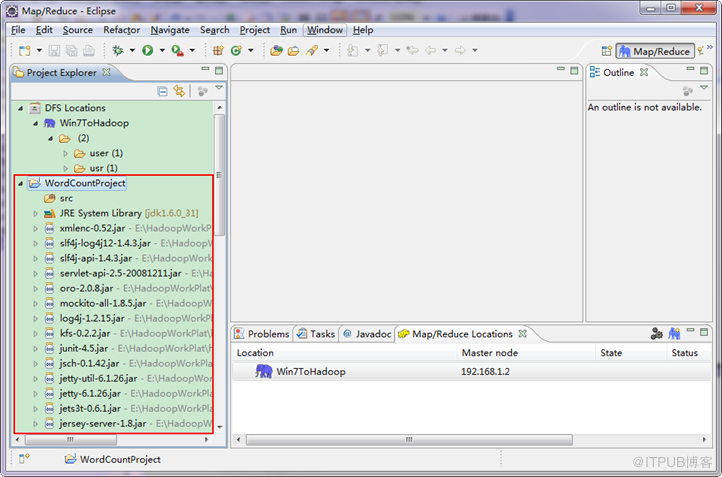This screenshot has width=722, height=477.
Task: Click the New wizard toolbar icon
Action: (25, 50)
